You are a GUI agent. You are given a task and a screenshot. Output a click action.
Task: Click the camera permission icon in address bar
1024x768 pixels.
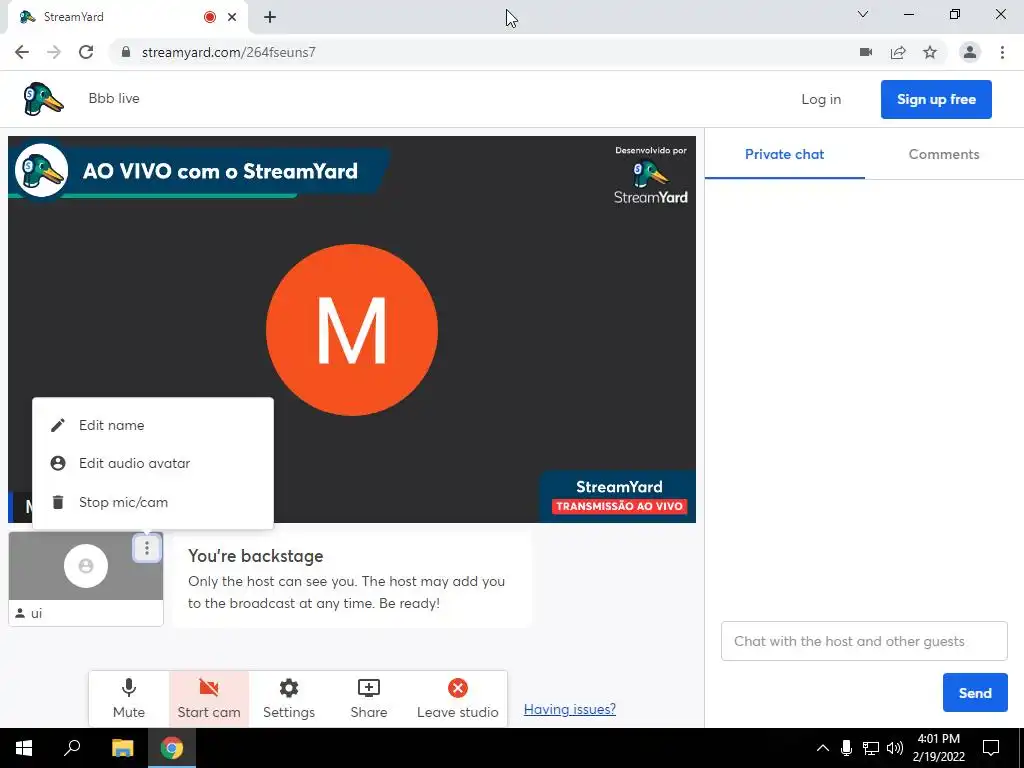(866, 52)
